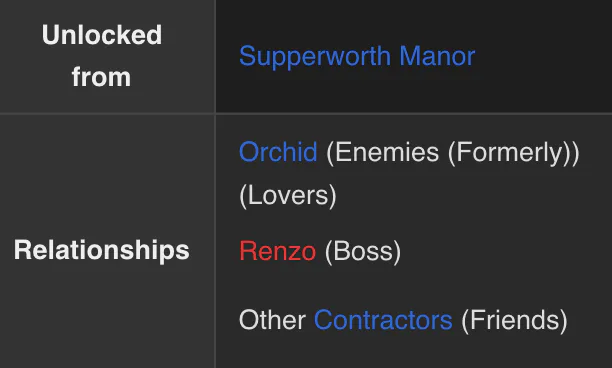The height and width of the screenshot is (368, 612).
Task: Click the word Manor in the link
Action: [x=437, y=56]
